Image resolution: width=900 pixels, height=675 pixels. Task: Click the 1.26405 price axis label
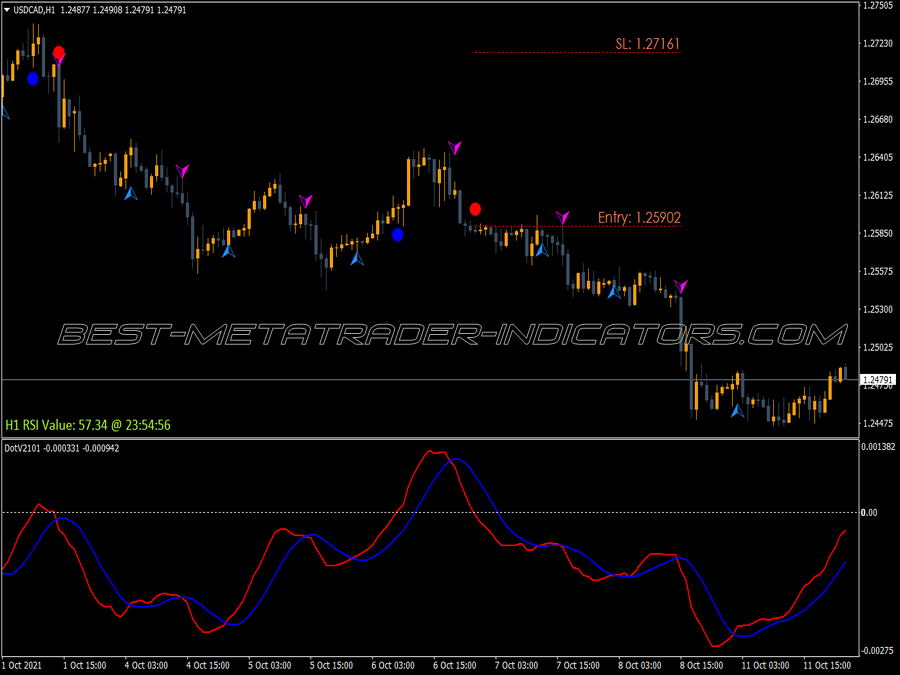[x=878, y=157]
